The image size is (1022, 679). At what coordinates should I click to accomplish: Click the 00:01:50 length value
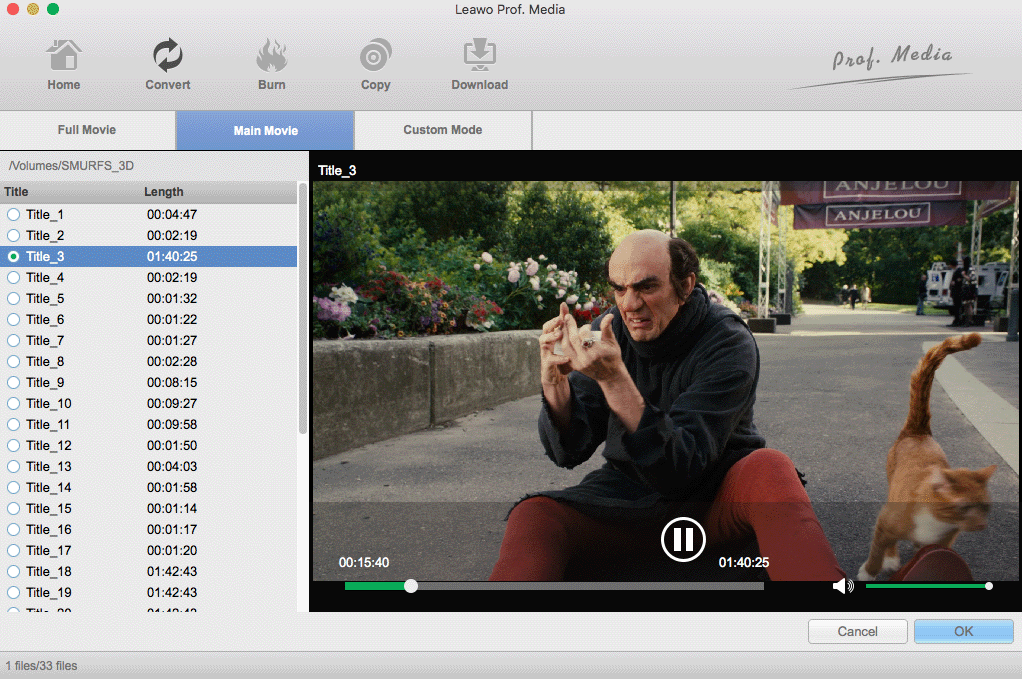(172, 446)
